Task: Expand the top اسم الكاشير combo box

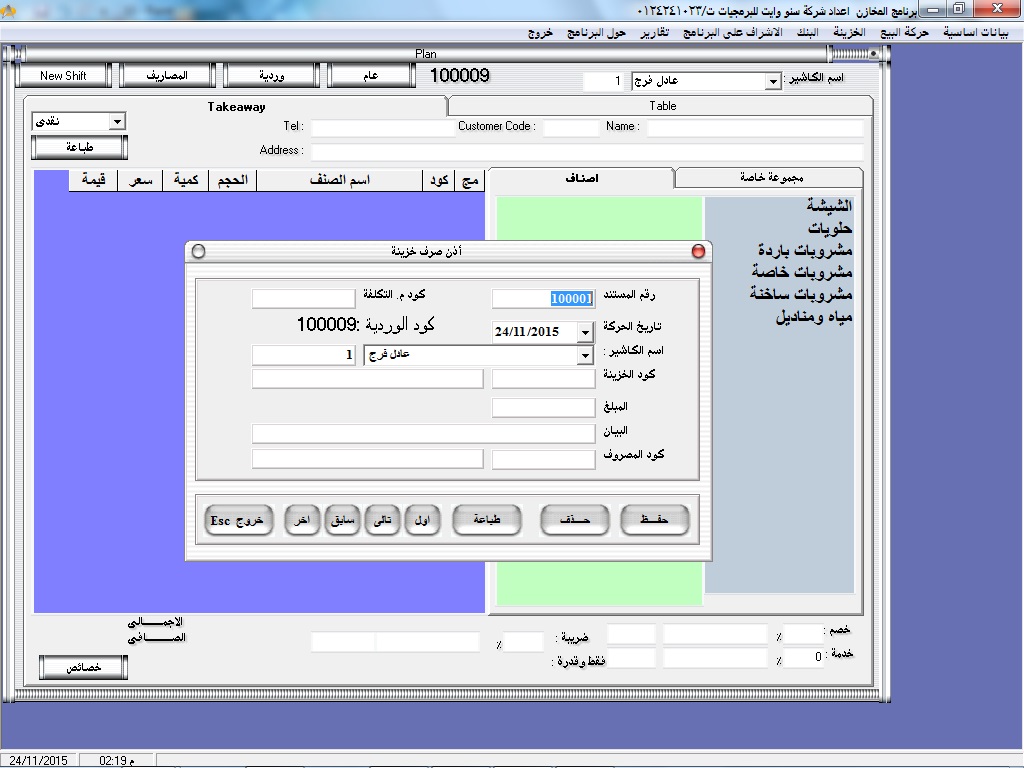Action: coord(773,81)
